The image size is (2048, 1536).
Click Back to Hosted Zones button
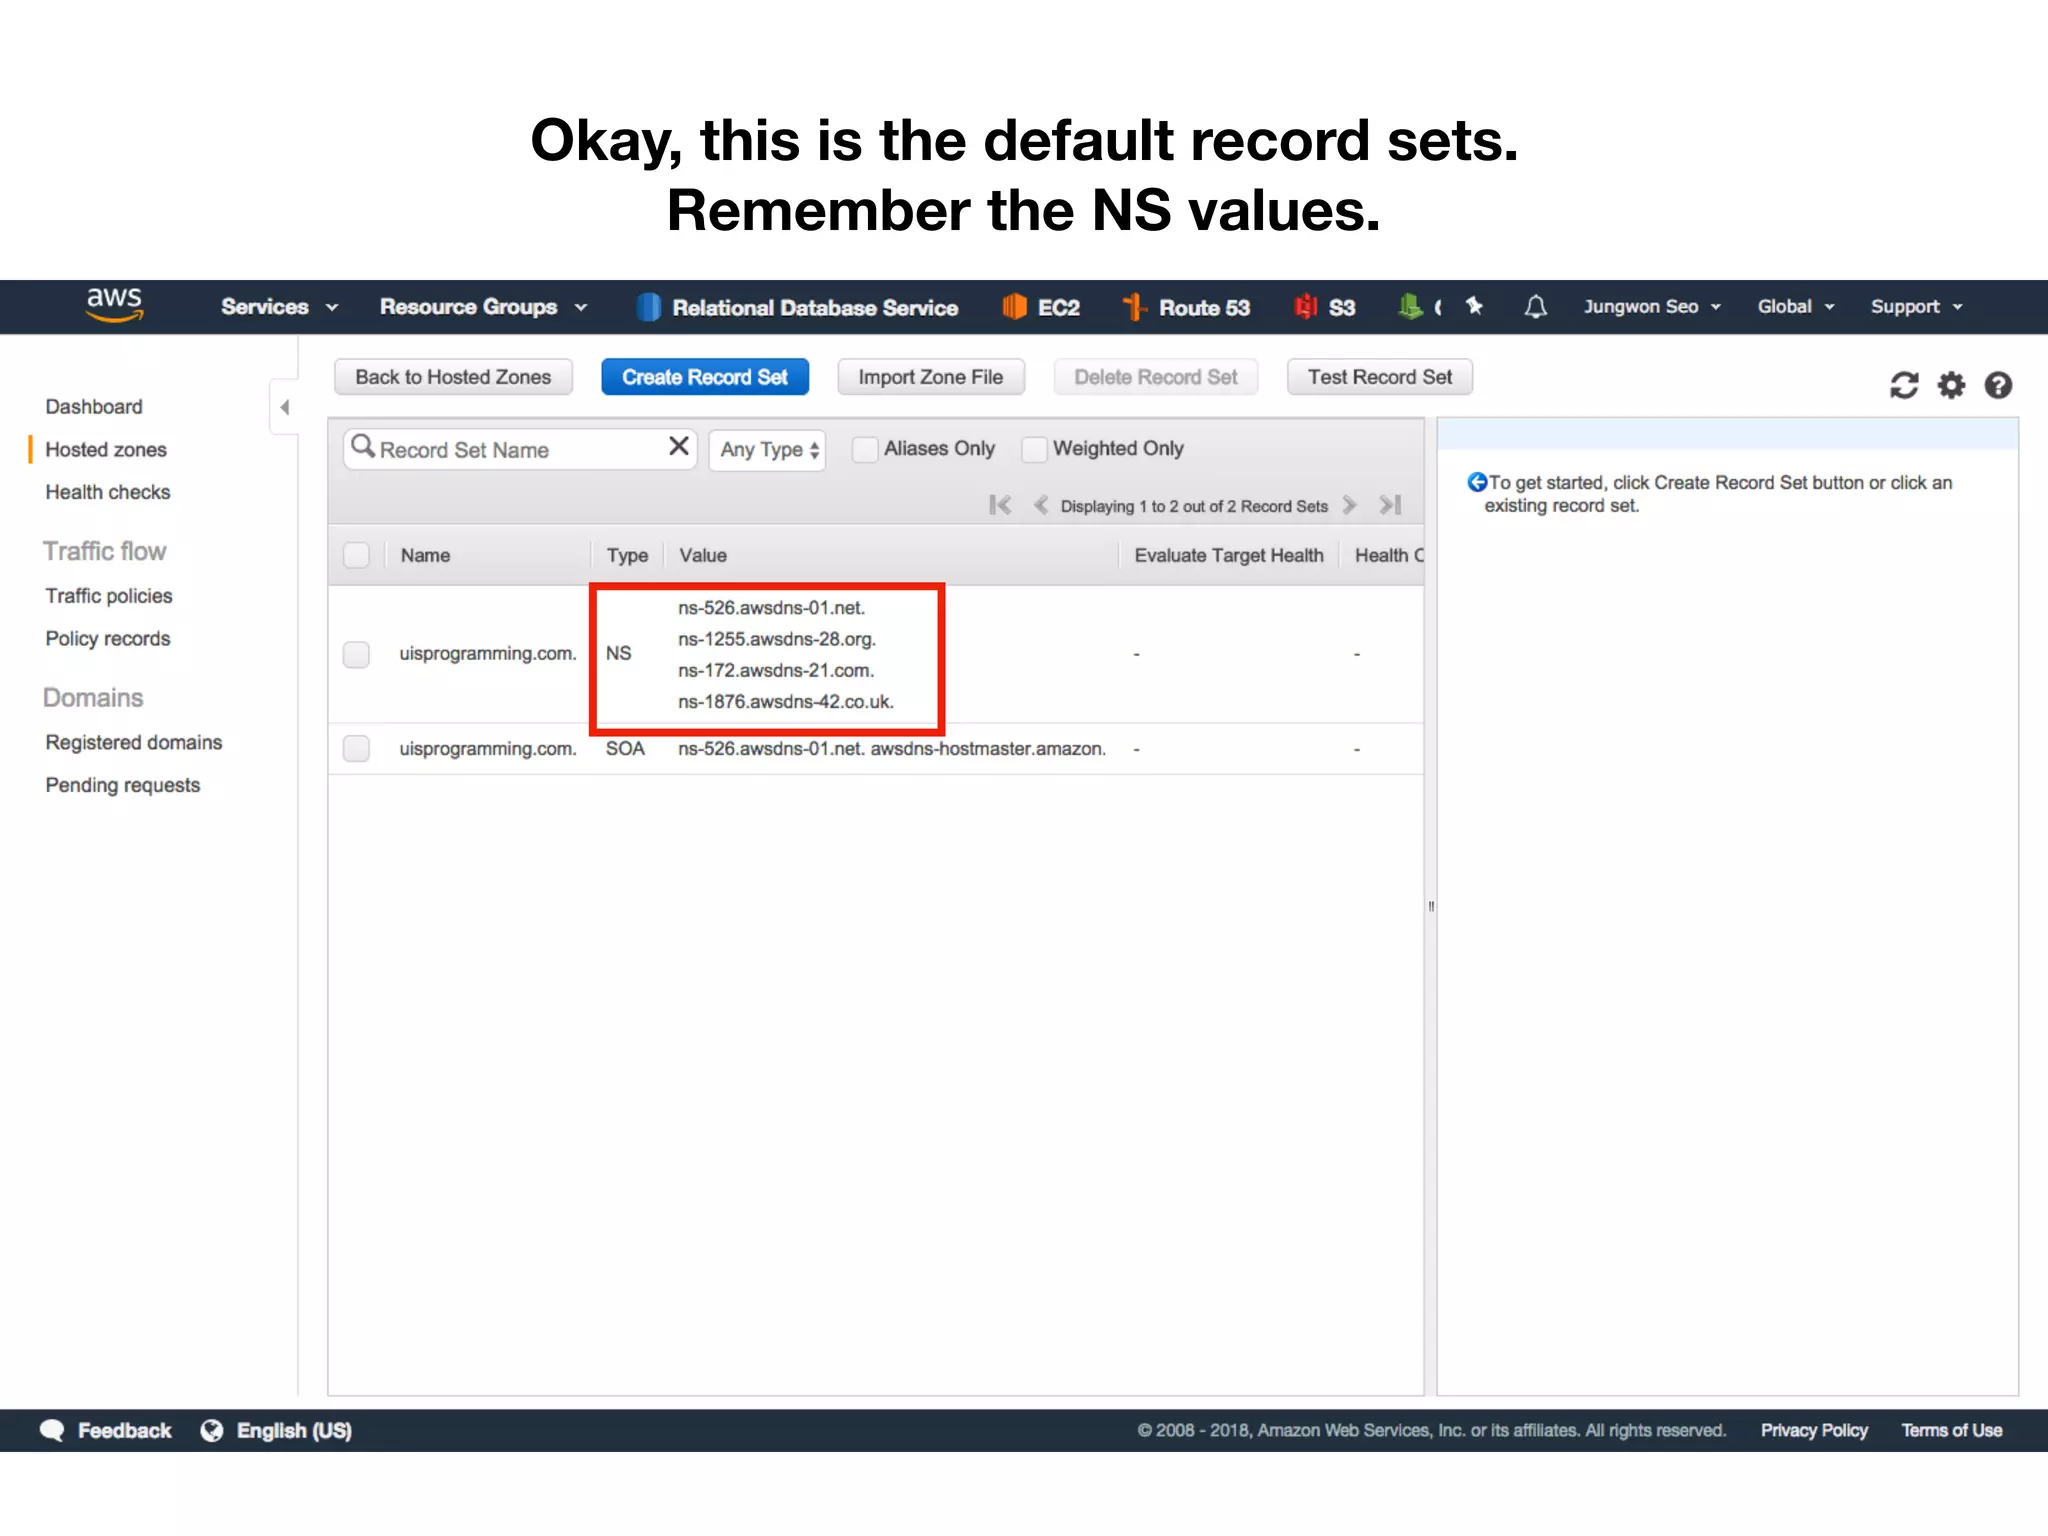[x=453, y=377]
